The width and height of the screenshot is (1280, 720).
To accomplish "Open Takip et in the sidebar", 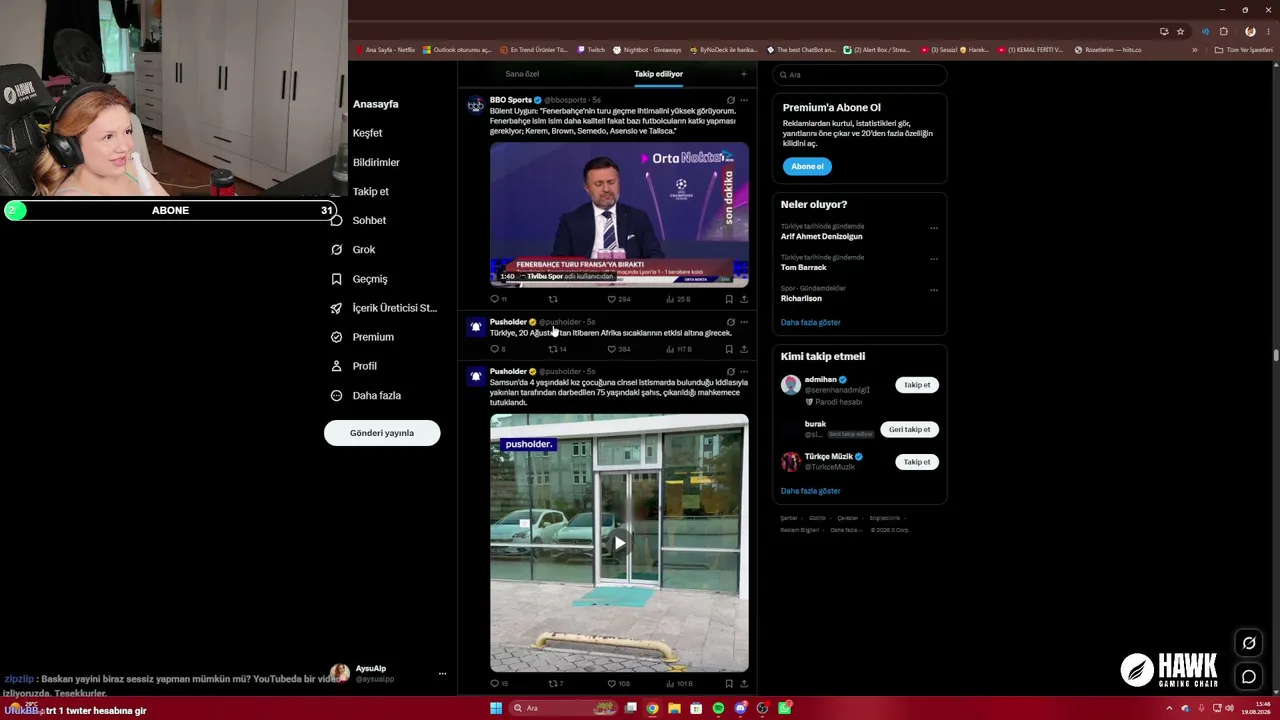I will click(x=370, y=191).
